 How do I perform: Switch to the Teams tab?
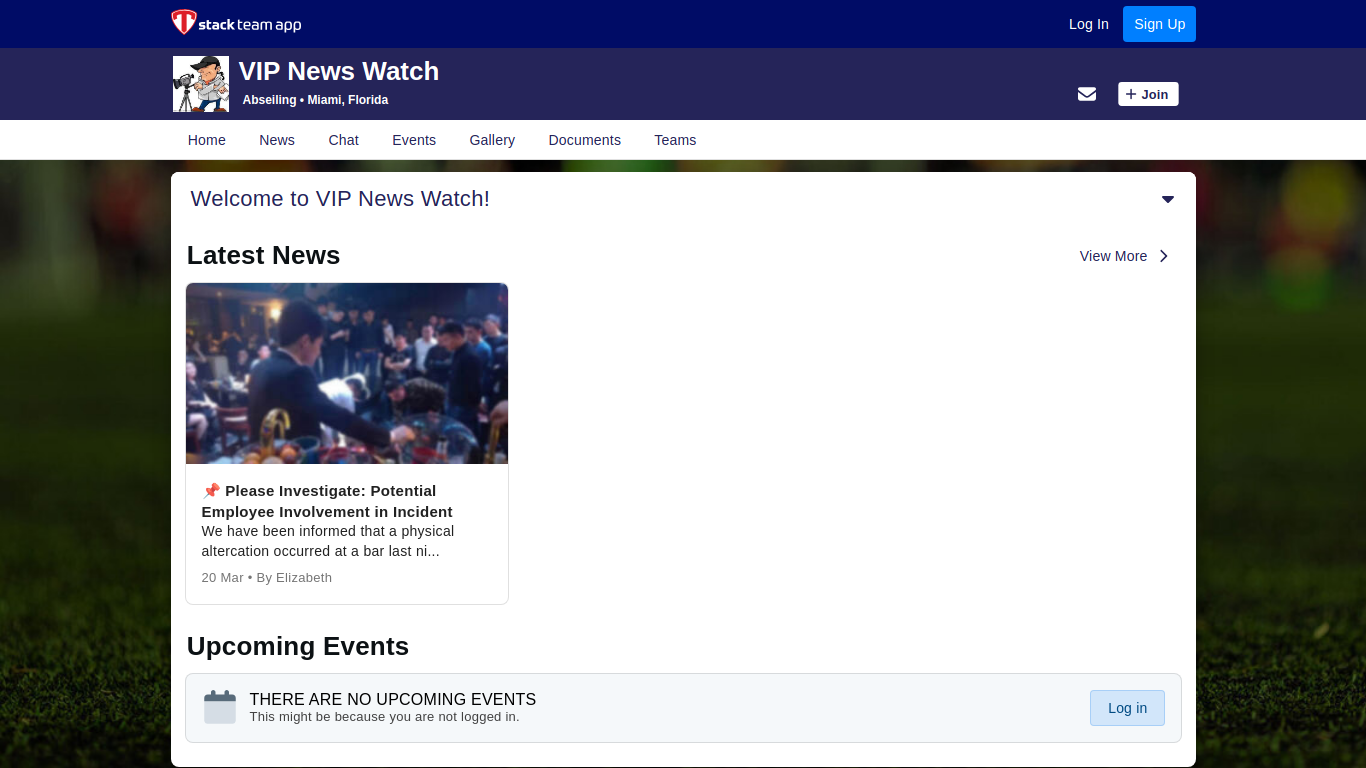675,140
